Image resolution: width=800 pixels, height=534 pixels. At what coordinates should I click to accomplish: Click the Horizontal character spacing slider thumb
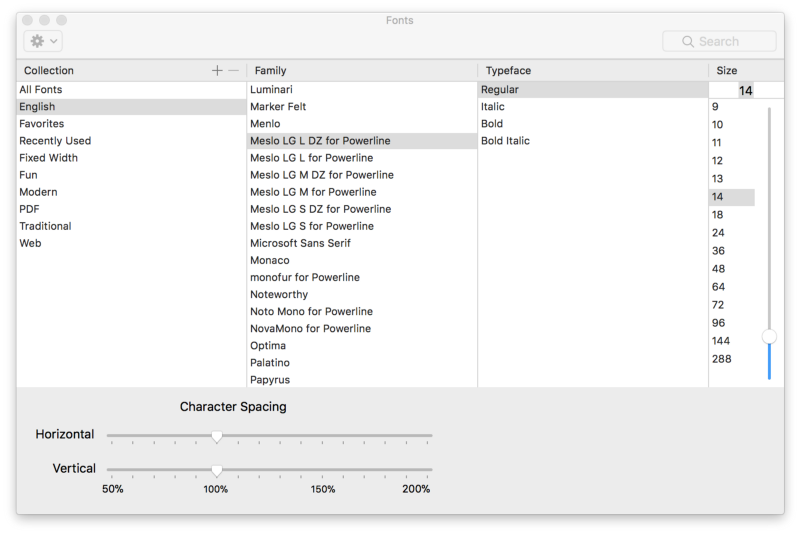tap(217, 437)
